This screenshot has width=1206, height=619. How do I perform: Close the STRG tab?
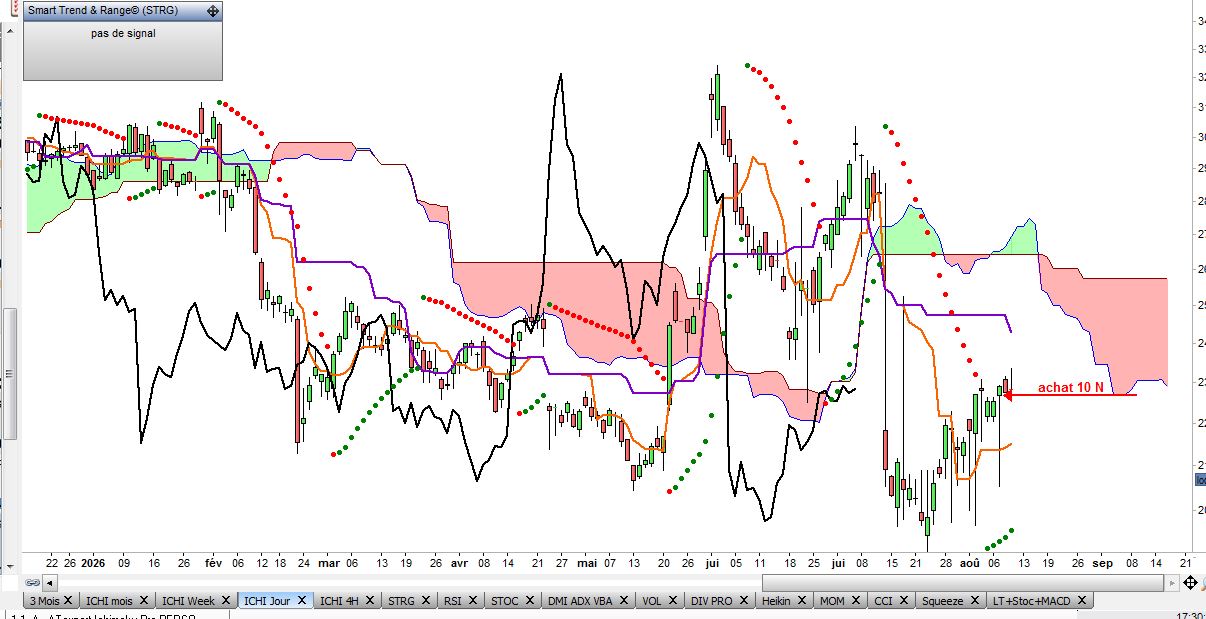[426, 600]
